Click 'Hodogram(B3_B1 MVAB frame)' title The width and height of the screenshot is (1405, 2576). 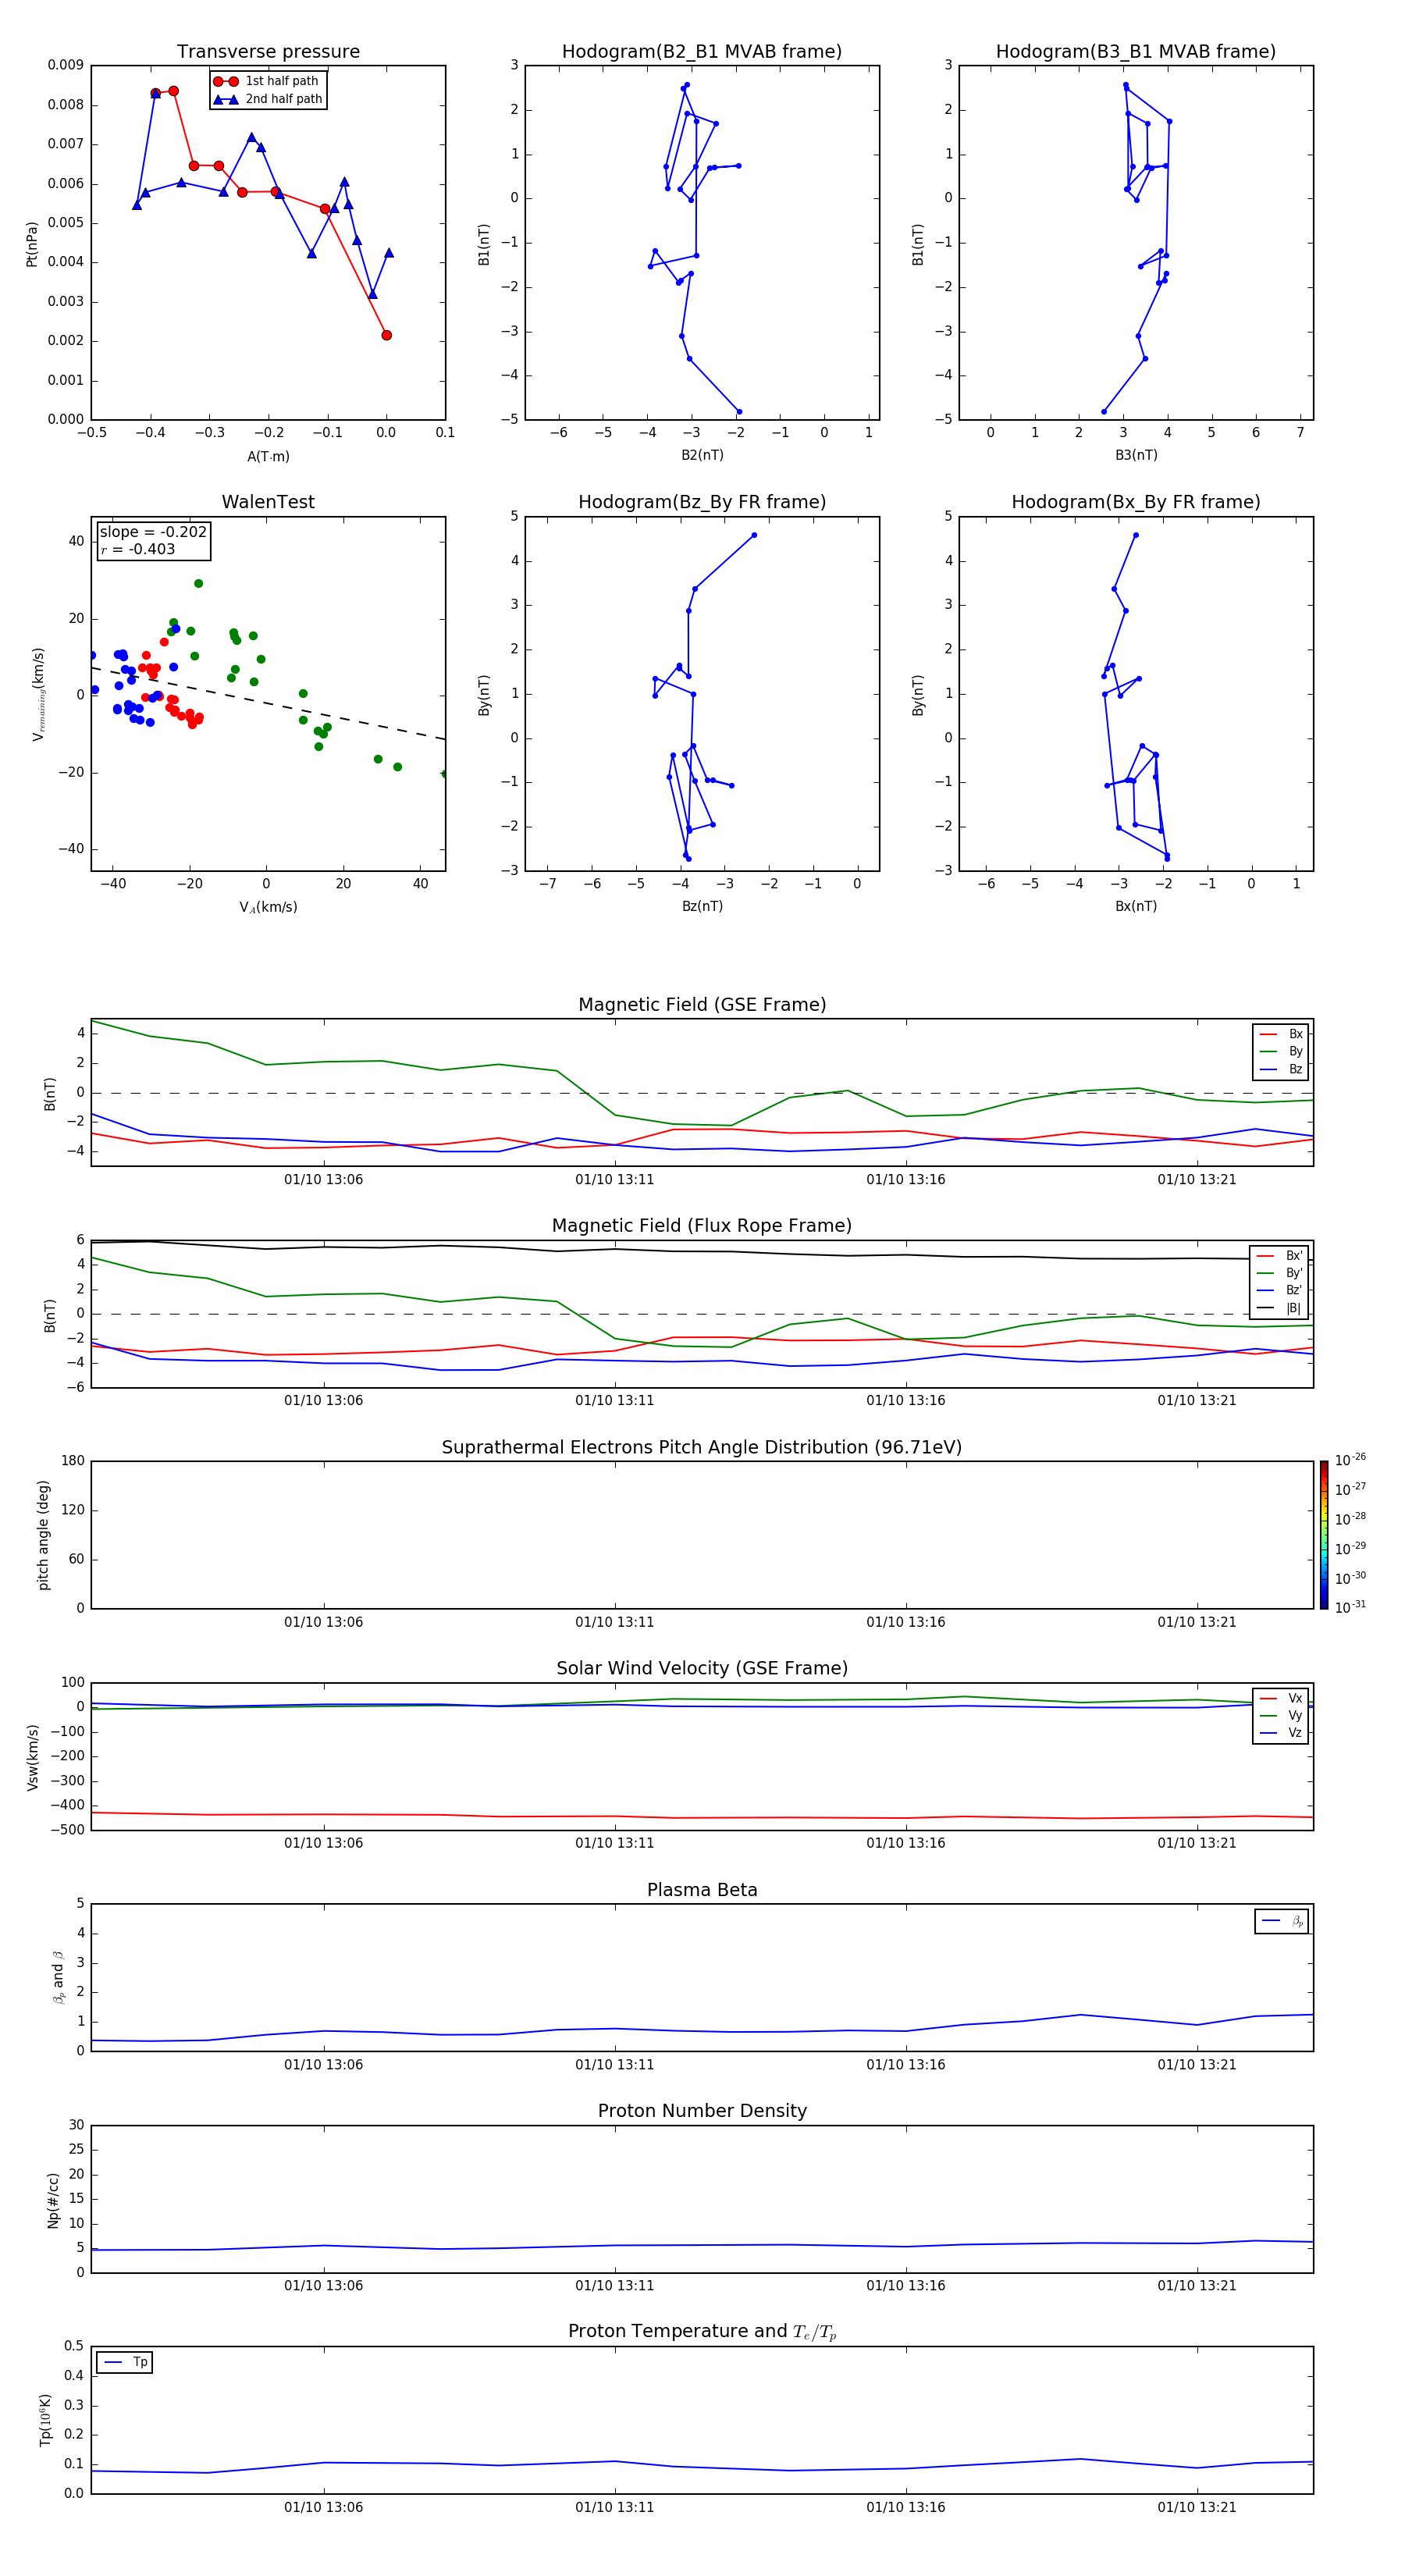(1136, 52)
